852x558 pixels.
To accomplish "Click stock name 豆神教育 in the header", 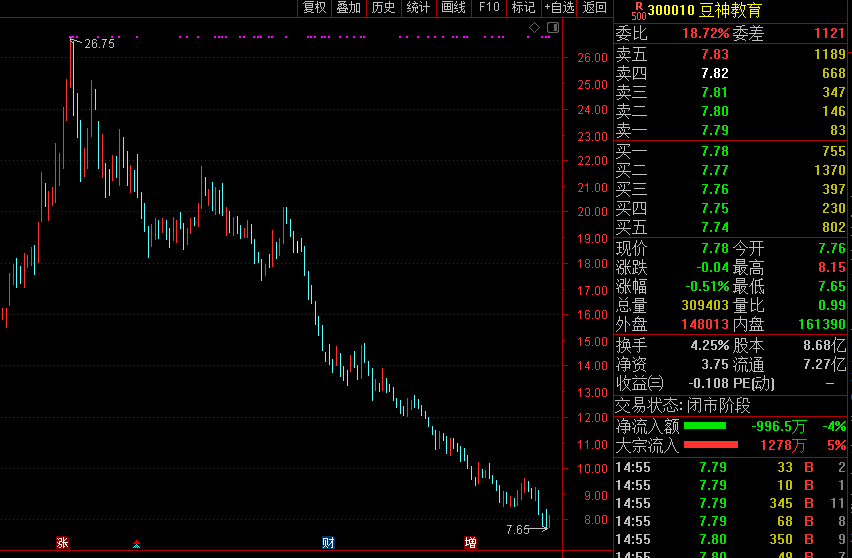I will coord(730,10).
